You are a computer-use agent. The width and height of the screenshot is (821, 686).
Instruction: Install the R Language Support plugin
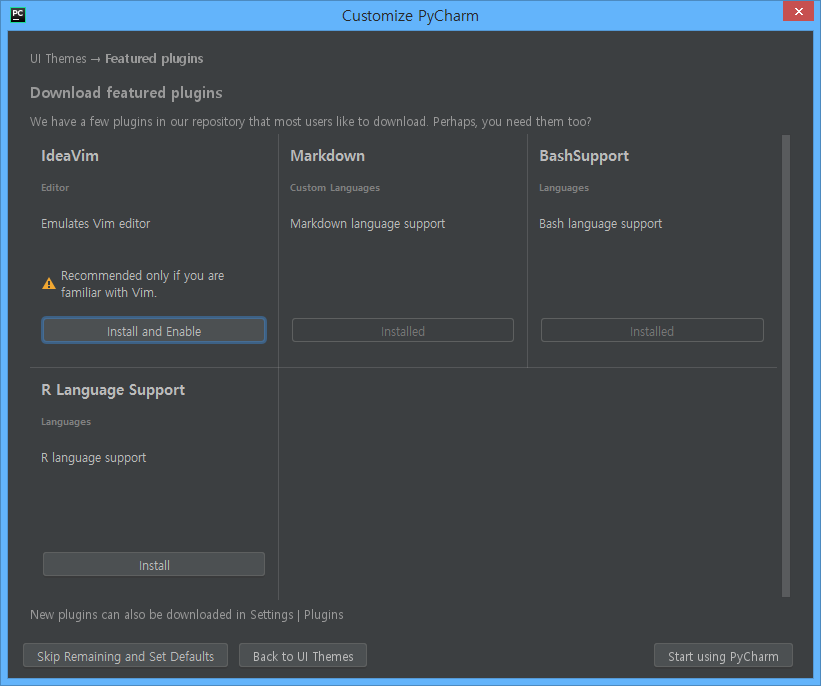[154, 565]
